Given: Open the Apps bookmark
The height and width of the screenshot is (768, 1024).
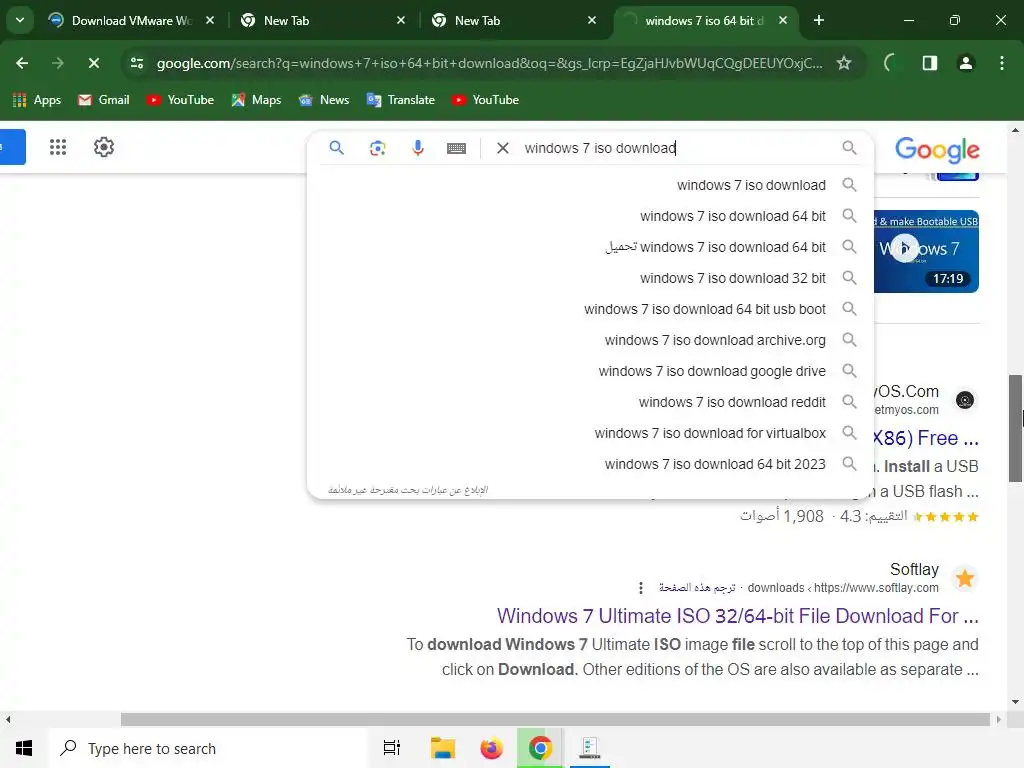Looking at the screenshot, I should tap(37, 100).
